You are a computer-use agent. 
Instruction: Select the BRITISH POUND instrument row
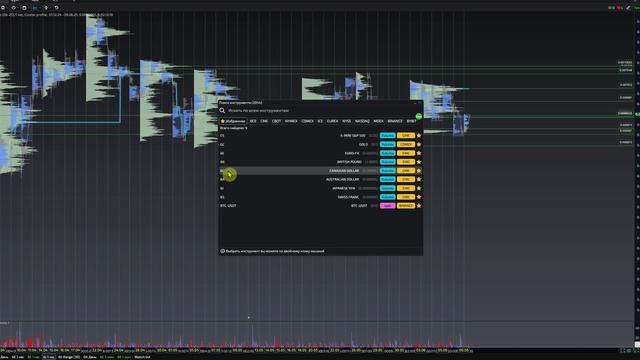click(320, 162)
